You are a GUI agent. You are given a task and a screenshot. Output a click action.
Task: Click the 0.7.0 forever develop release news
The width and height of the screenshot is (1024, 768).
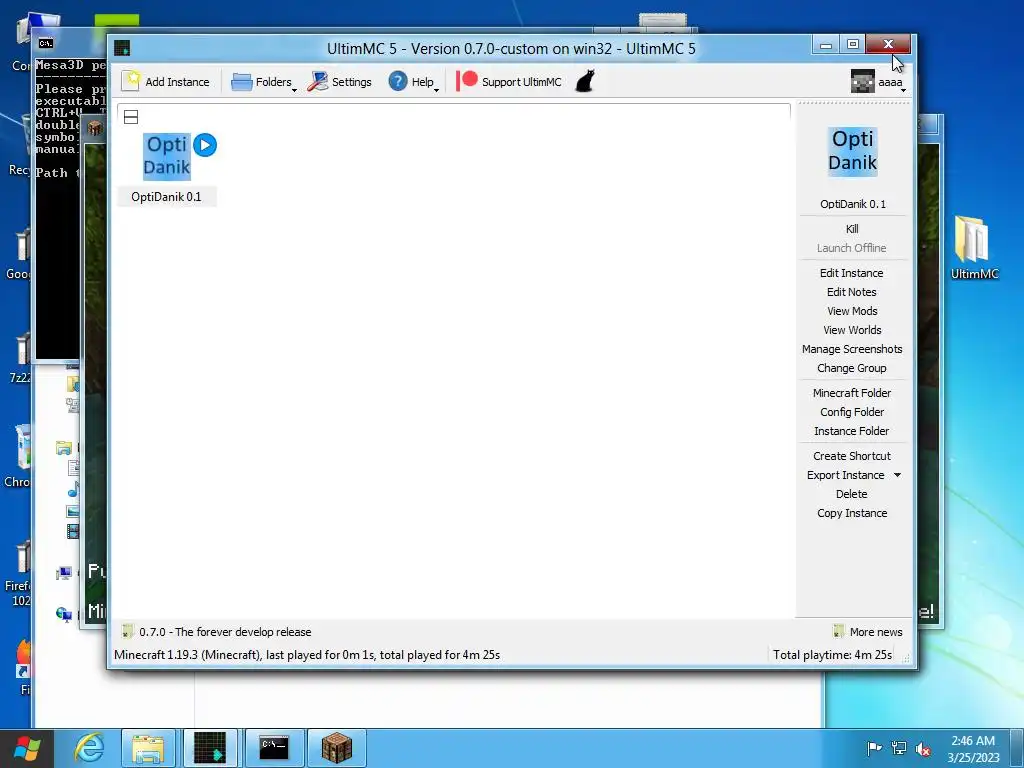click(x=217, y=632)
